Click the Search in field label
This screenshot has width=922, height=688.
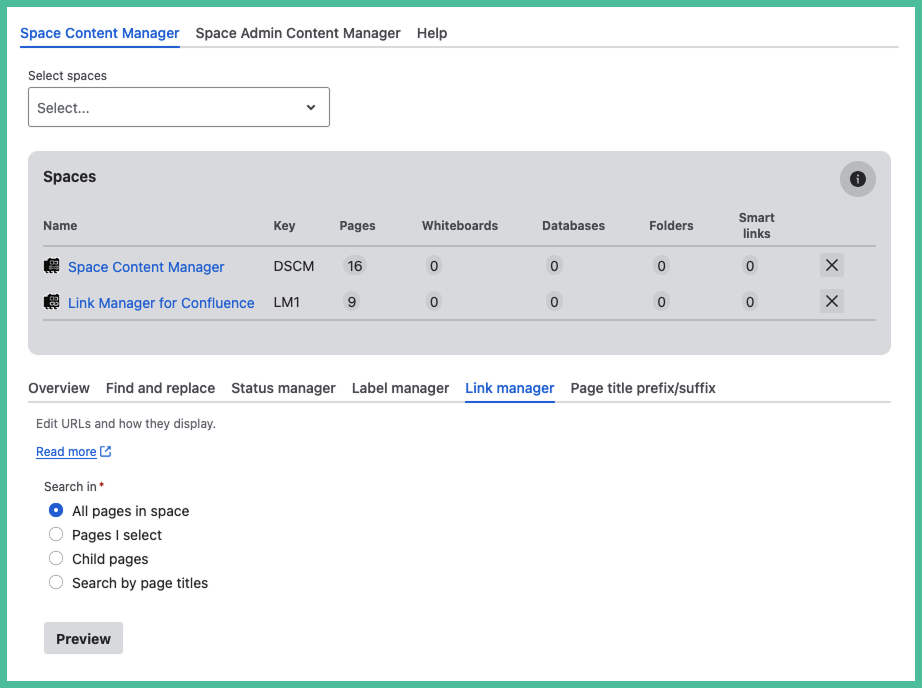coord(70,487)
